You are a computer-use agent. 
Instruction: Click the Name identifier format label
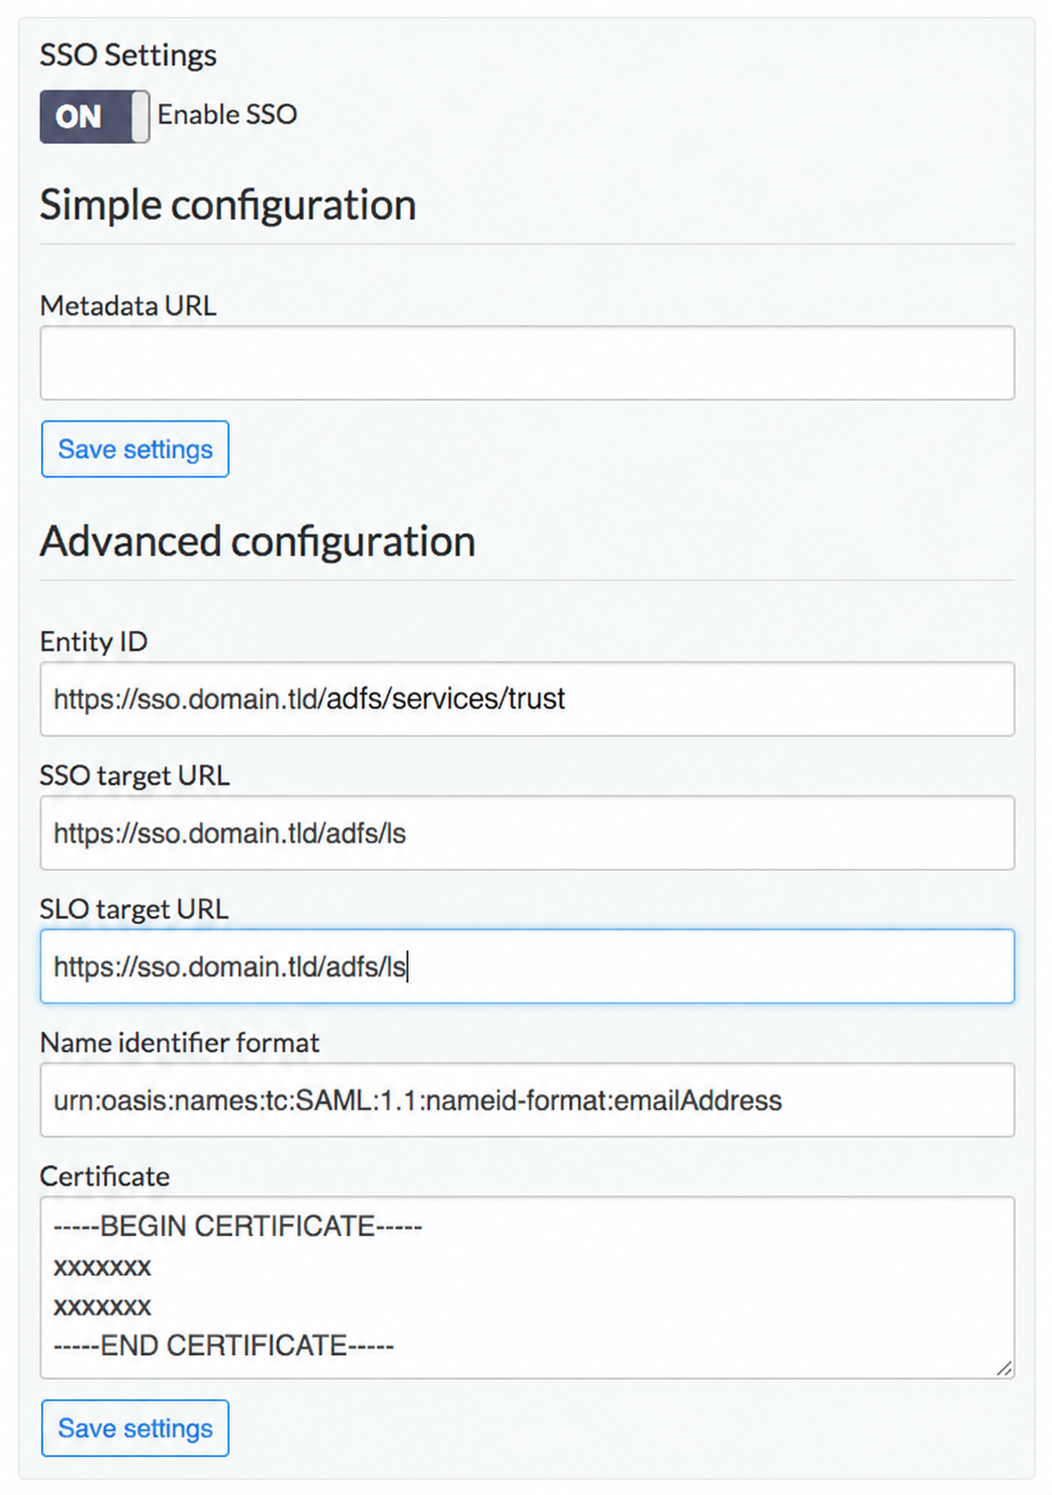point(180,1043)
